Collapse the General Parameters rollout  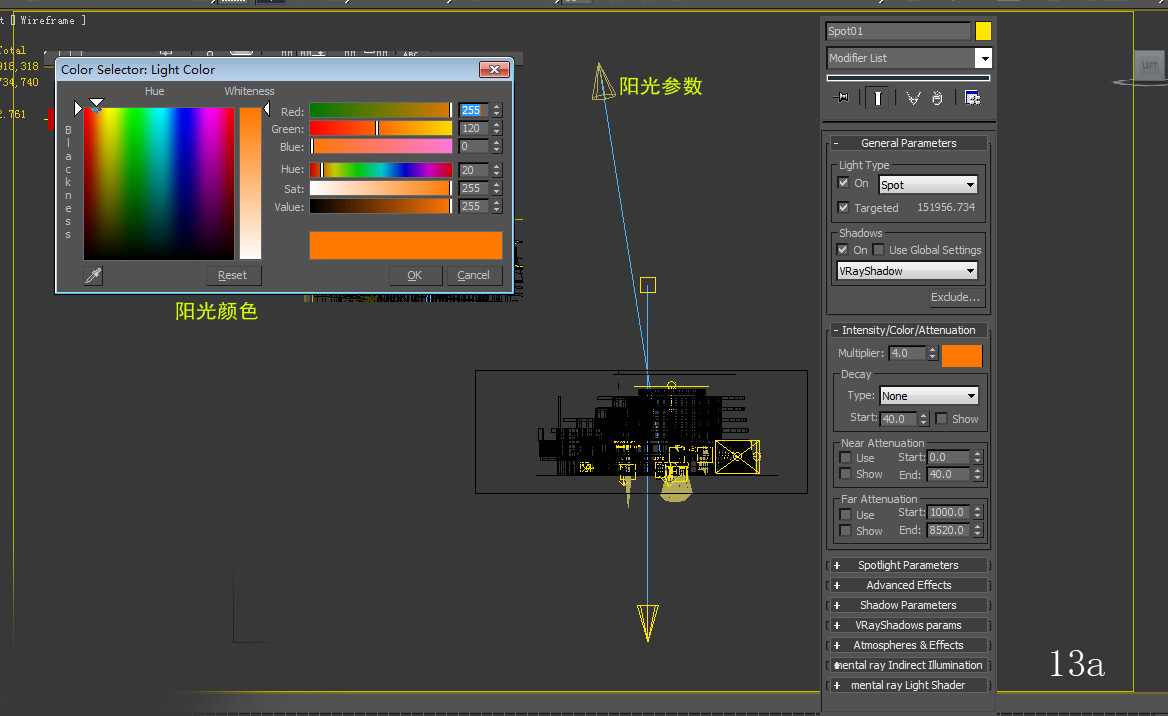point(909,143)
